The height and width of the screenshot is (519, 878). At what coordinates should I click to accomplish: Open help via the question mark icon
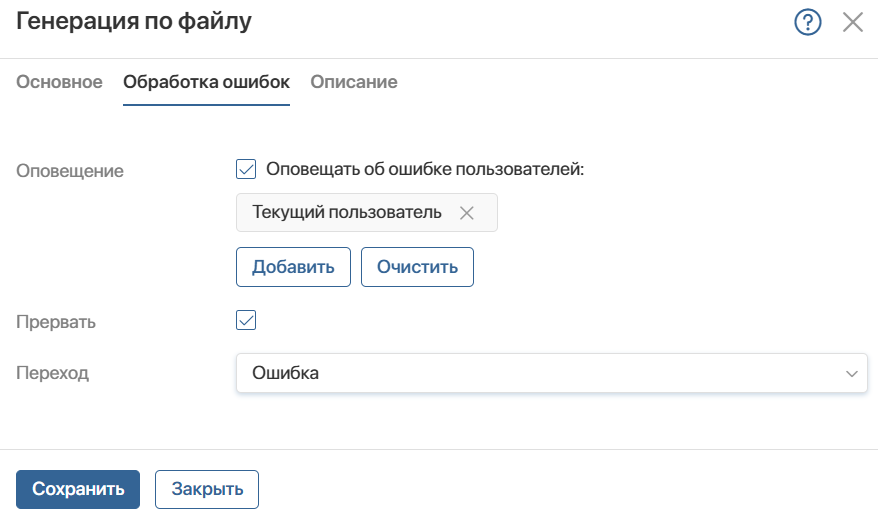click(x=807, y=22)
